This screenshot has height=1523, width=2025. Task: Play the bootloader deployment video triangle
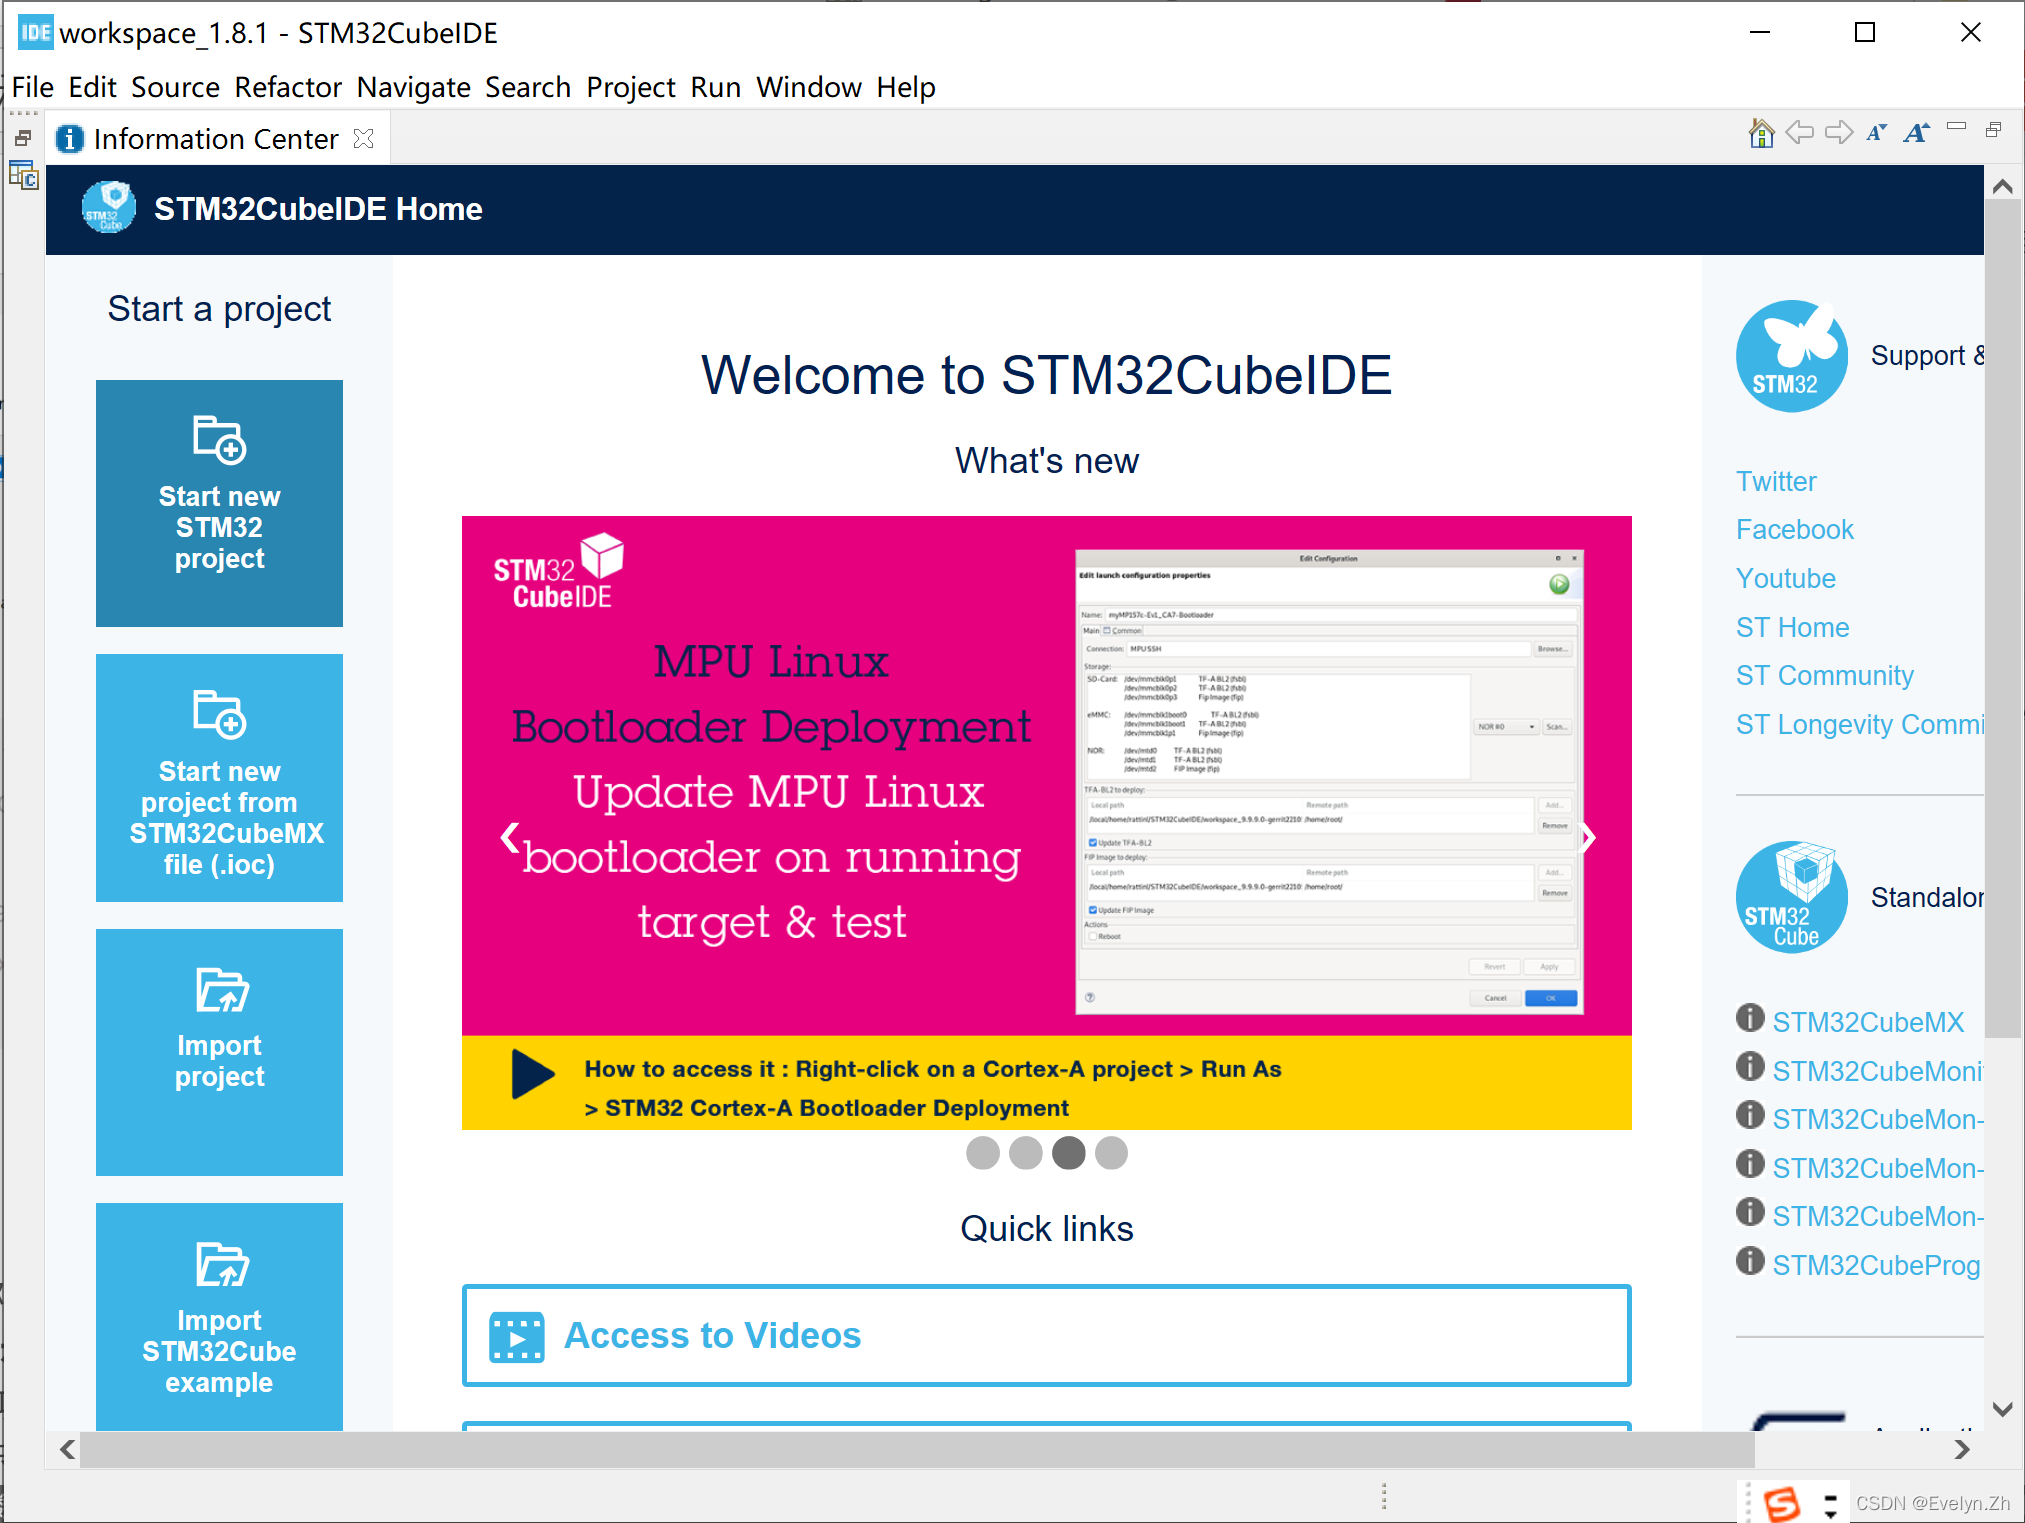coord(532,1074)
